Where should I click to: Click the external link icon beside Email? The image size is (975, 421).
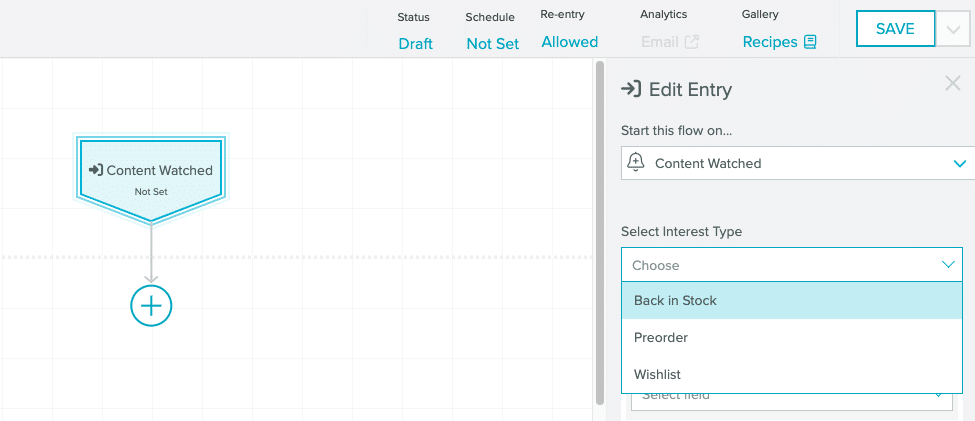(x=691, y=42)
